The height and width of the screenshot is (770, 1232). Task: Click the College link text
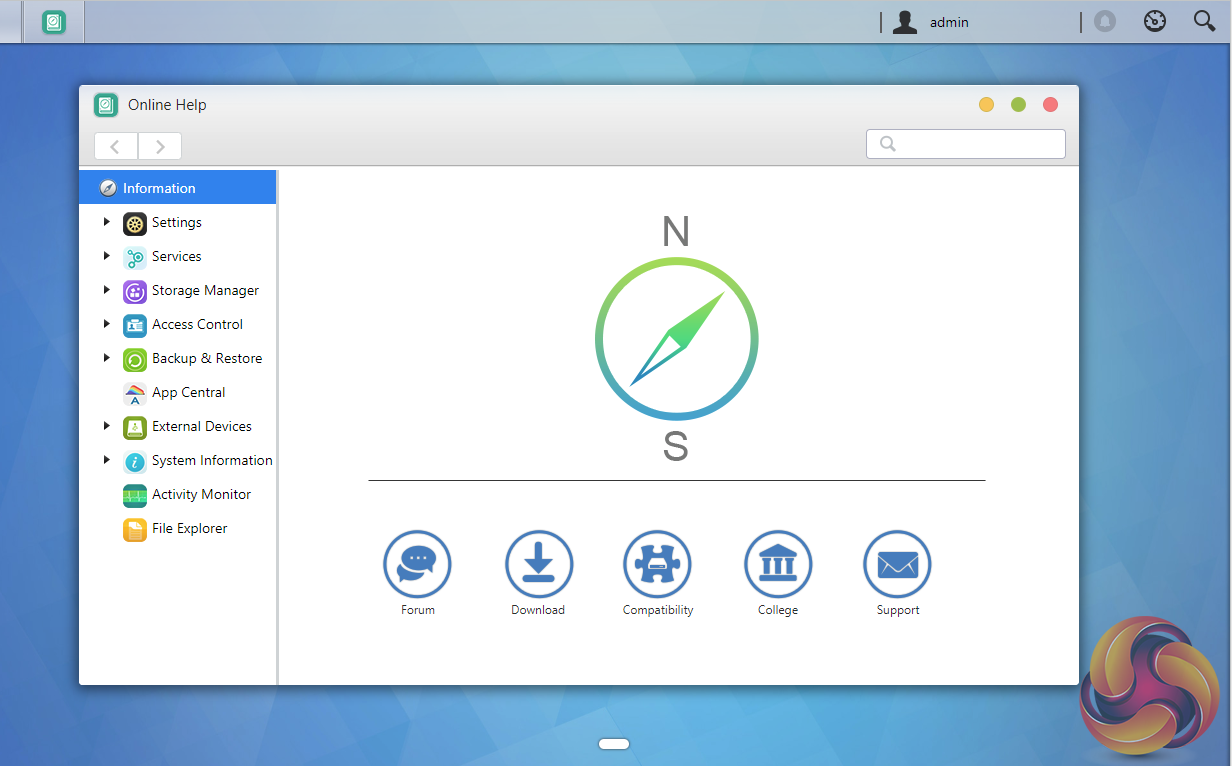pyautogui.click(x=778, y=610)
